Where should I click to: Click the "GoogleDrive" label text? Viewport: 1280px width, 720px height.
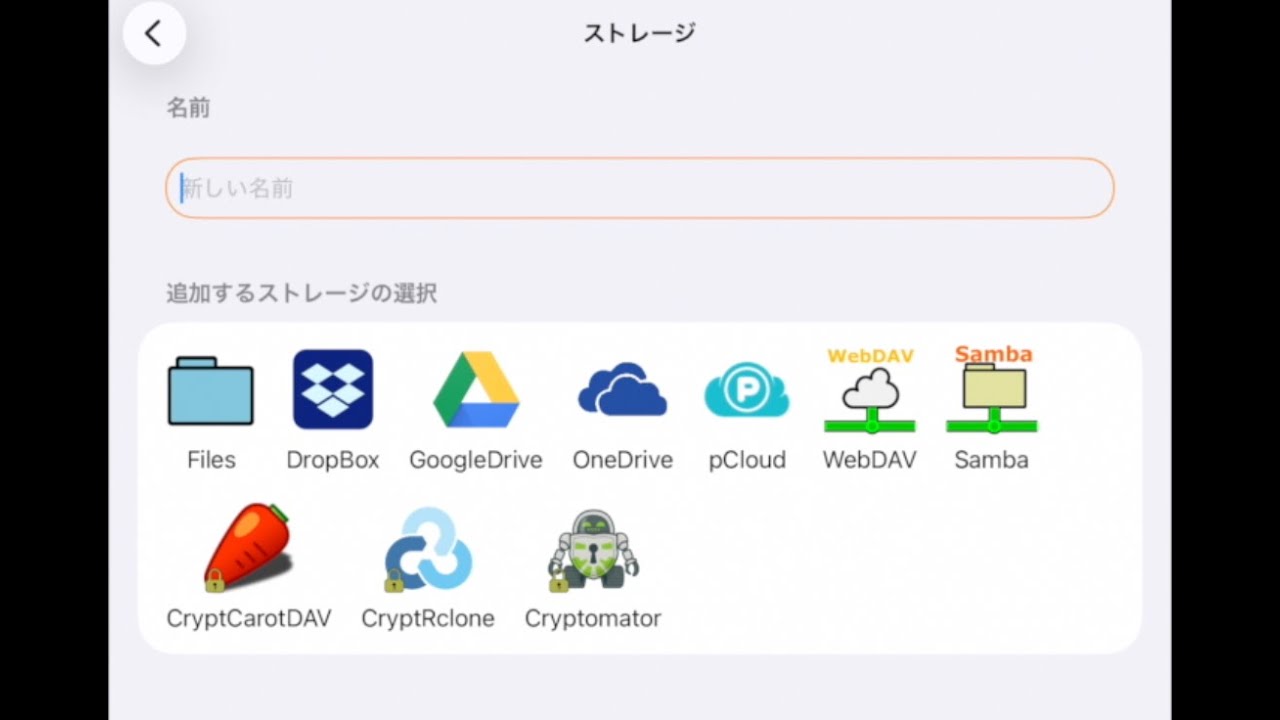point(476,460)
